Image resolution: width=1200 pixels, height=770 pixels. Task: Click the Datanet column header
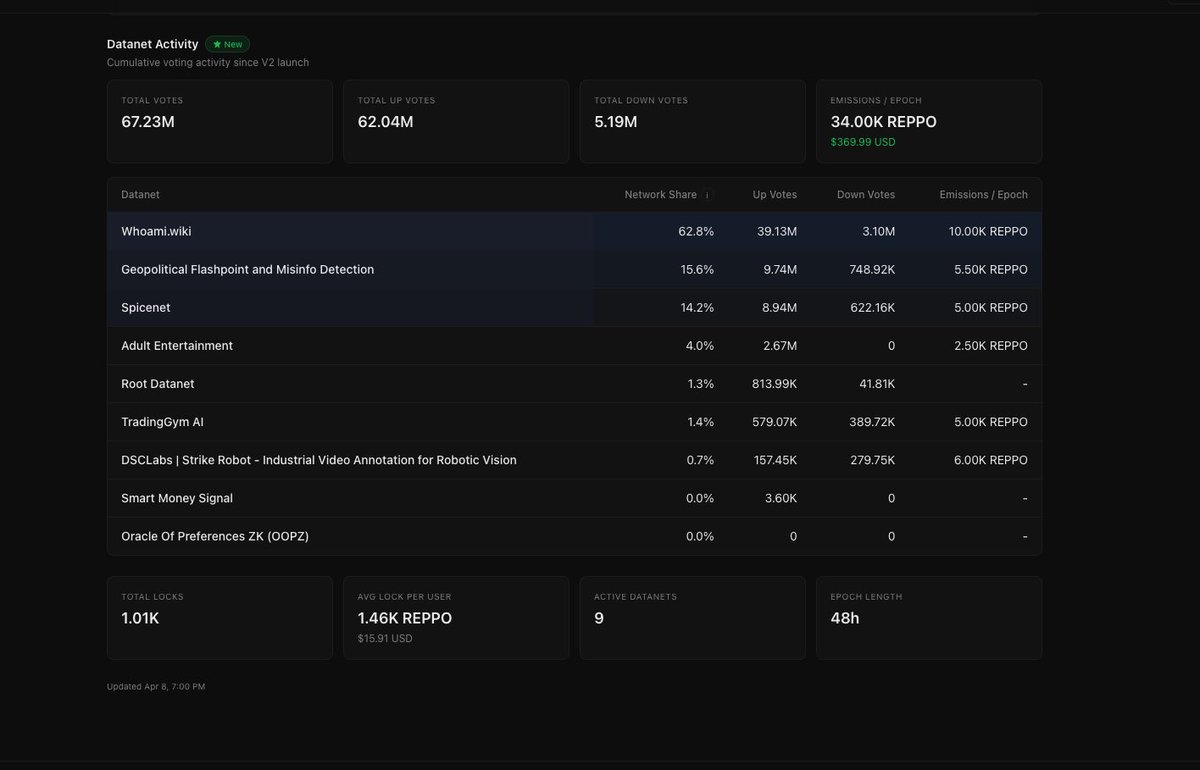click(140, 195)
